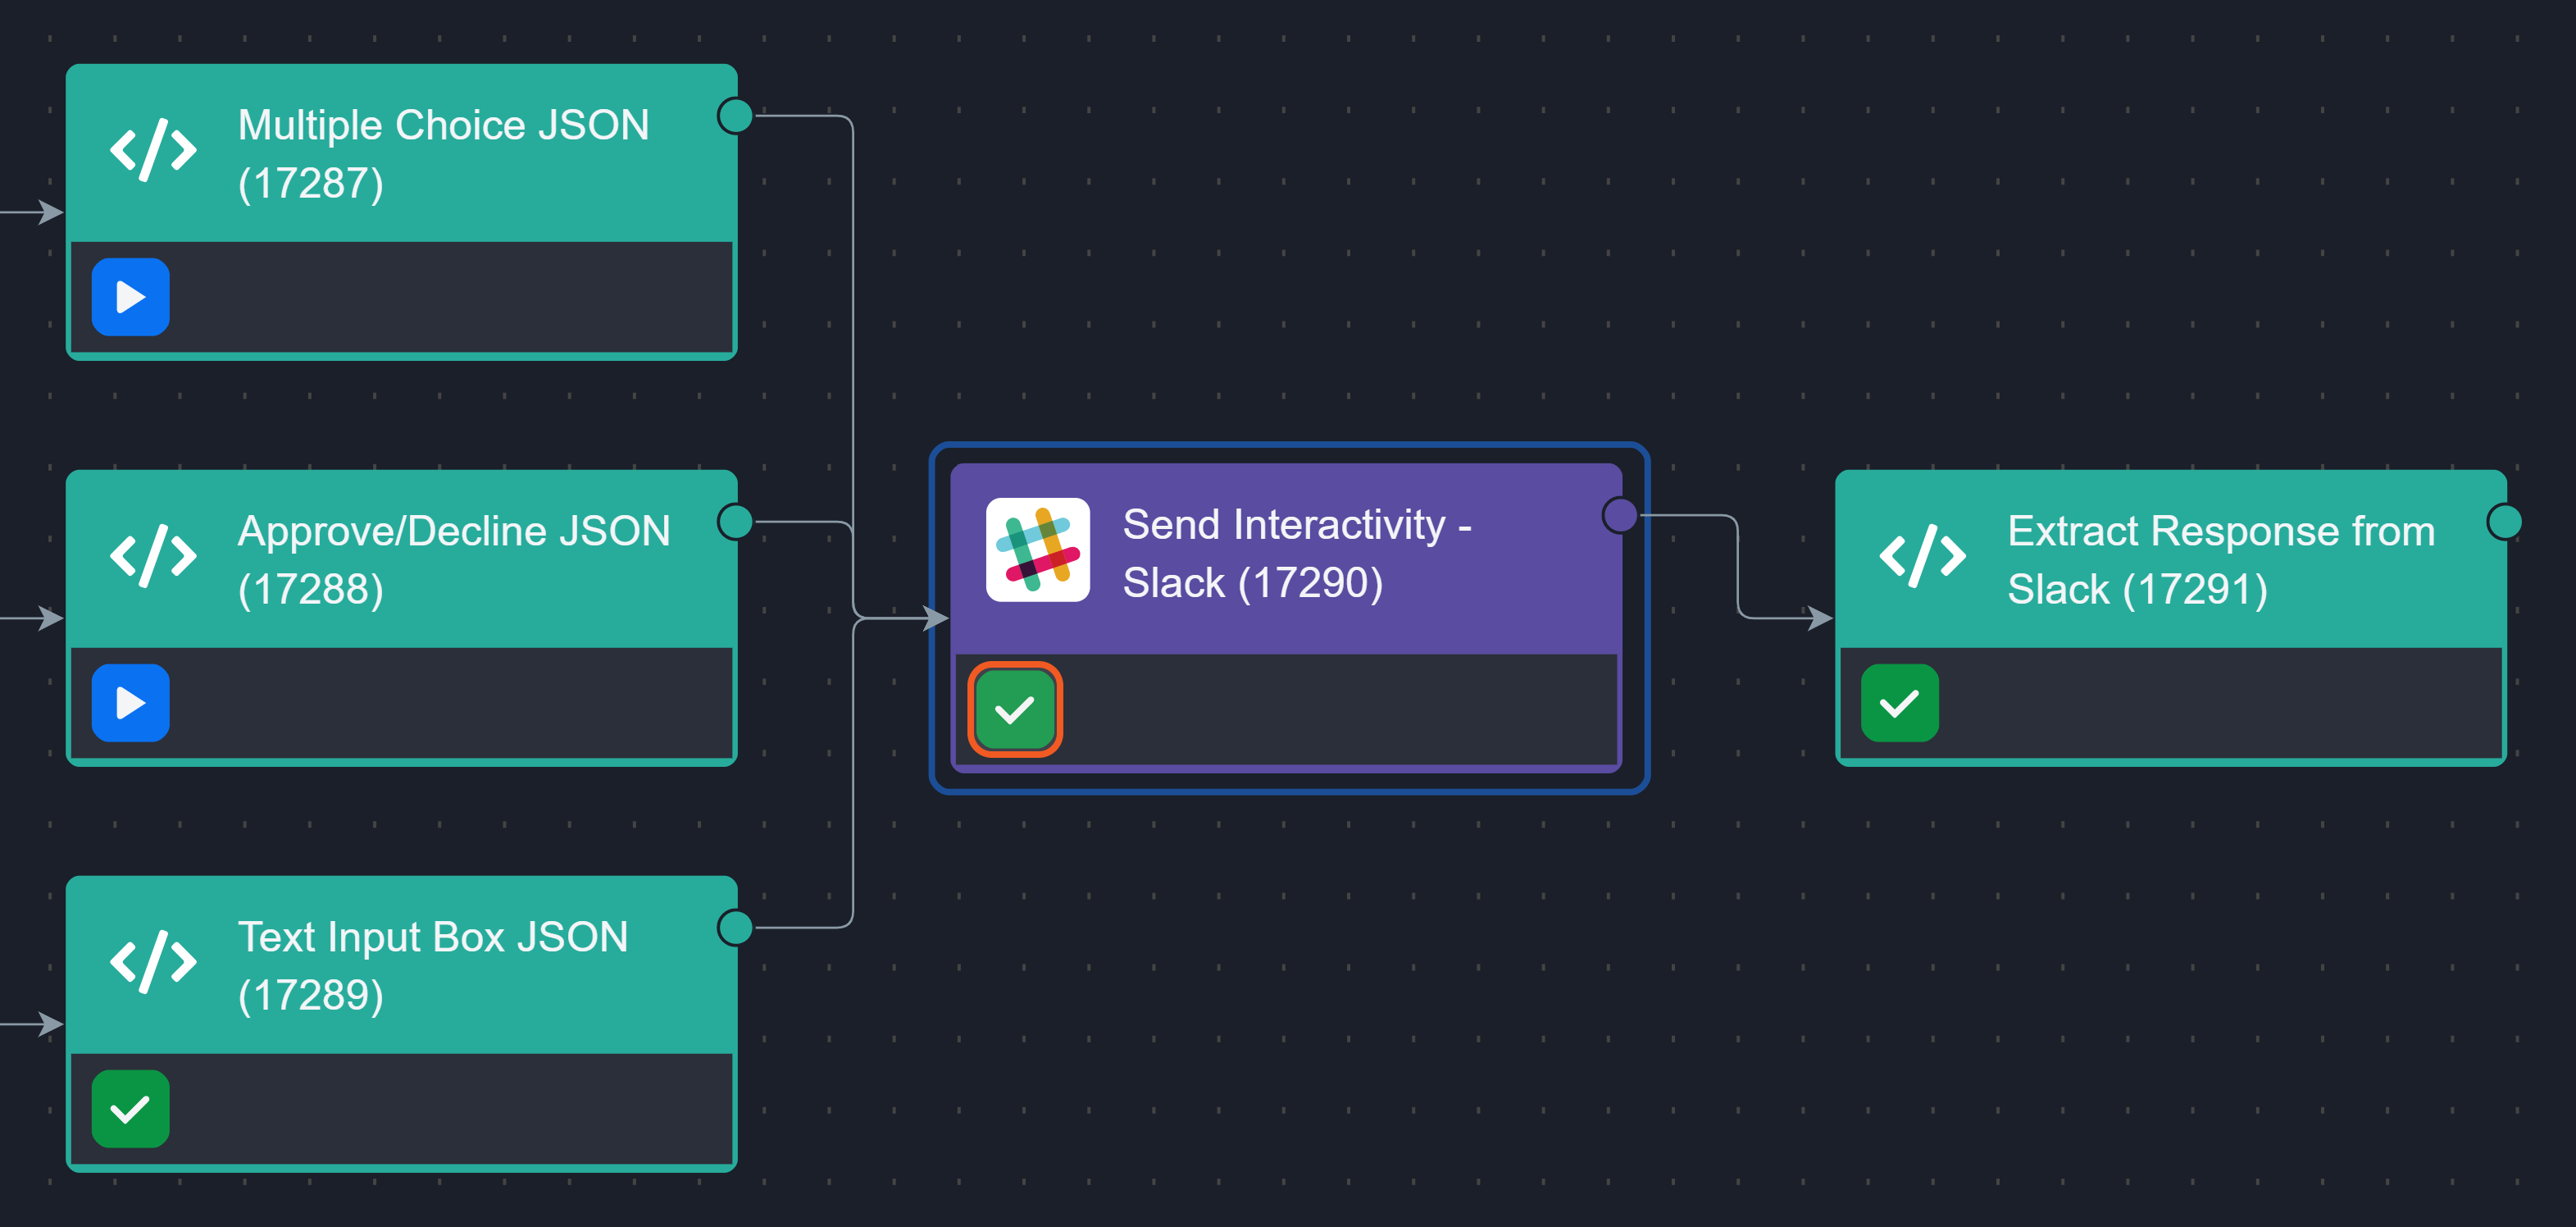Click green checkmark on Extract Response node

point(1899,703)
